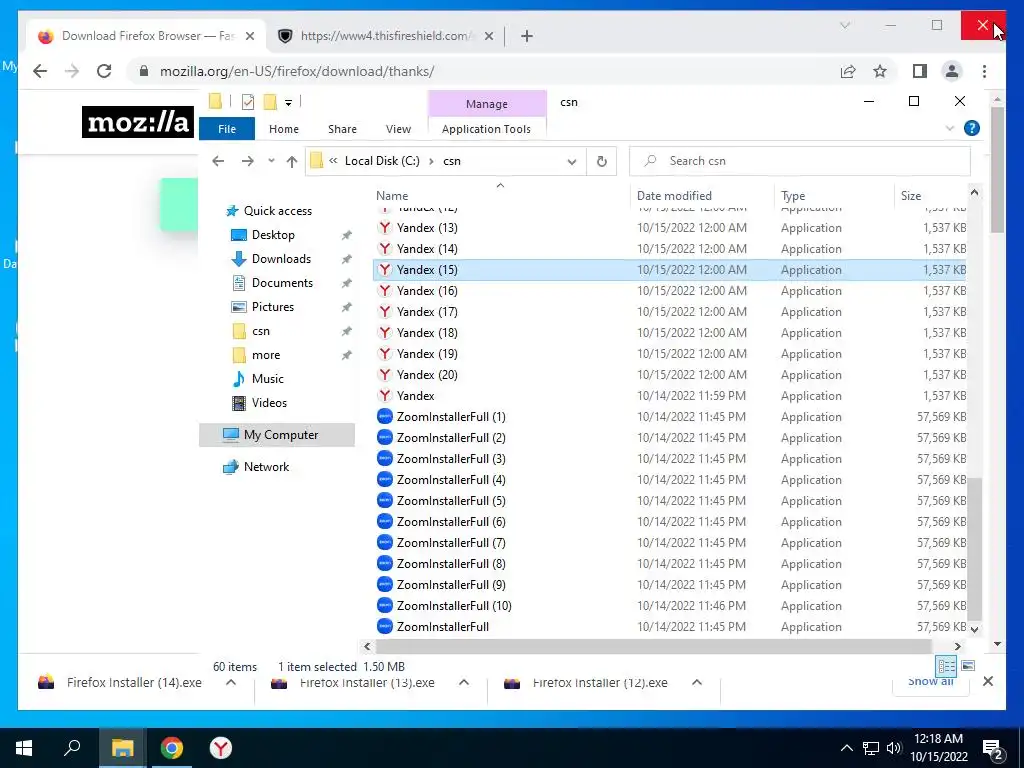The width and height of the screenshot is (1024, 768).
Task: Select Downloads in Quick access
Action: point(281,259)
